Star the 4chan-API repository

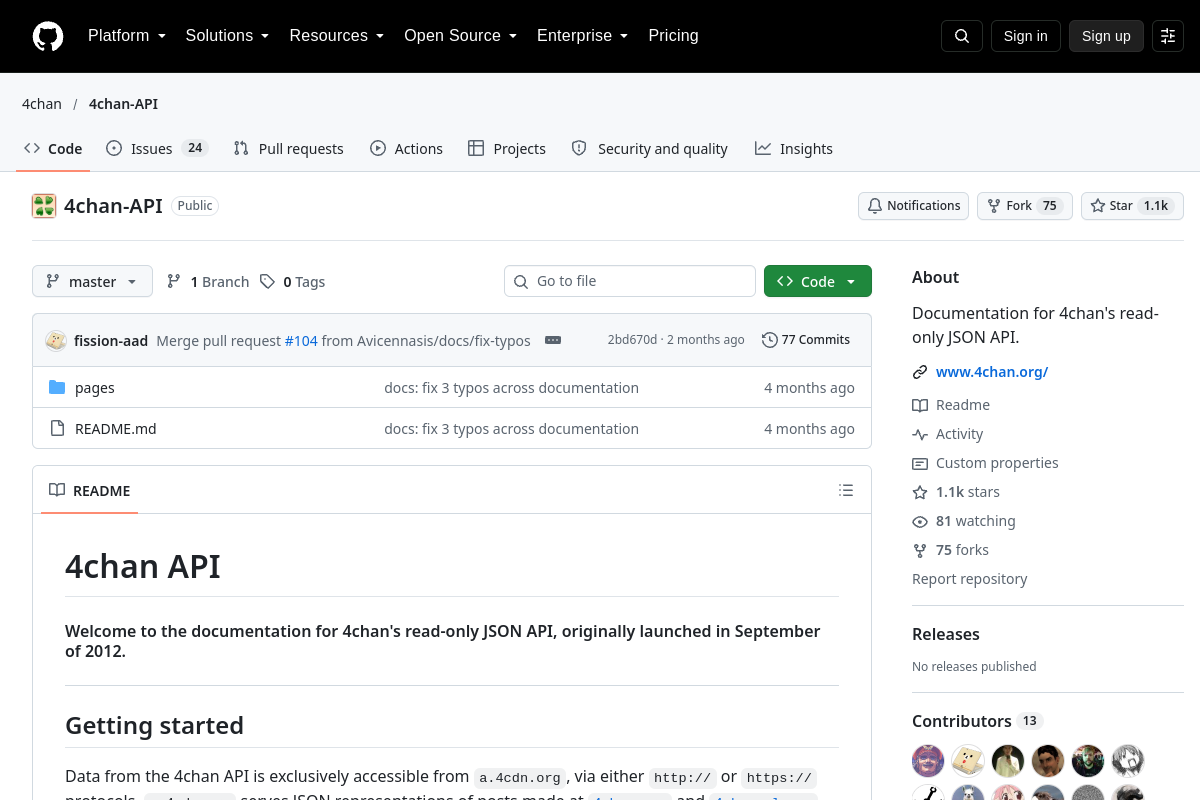coord(1132,206)
